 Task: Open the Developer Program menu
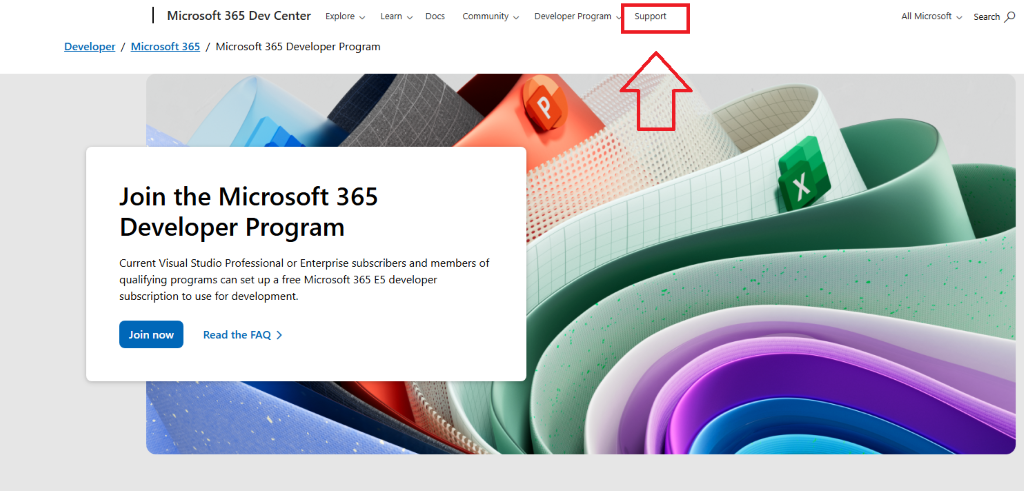577,16
